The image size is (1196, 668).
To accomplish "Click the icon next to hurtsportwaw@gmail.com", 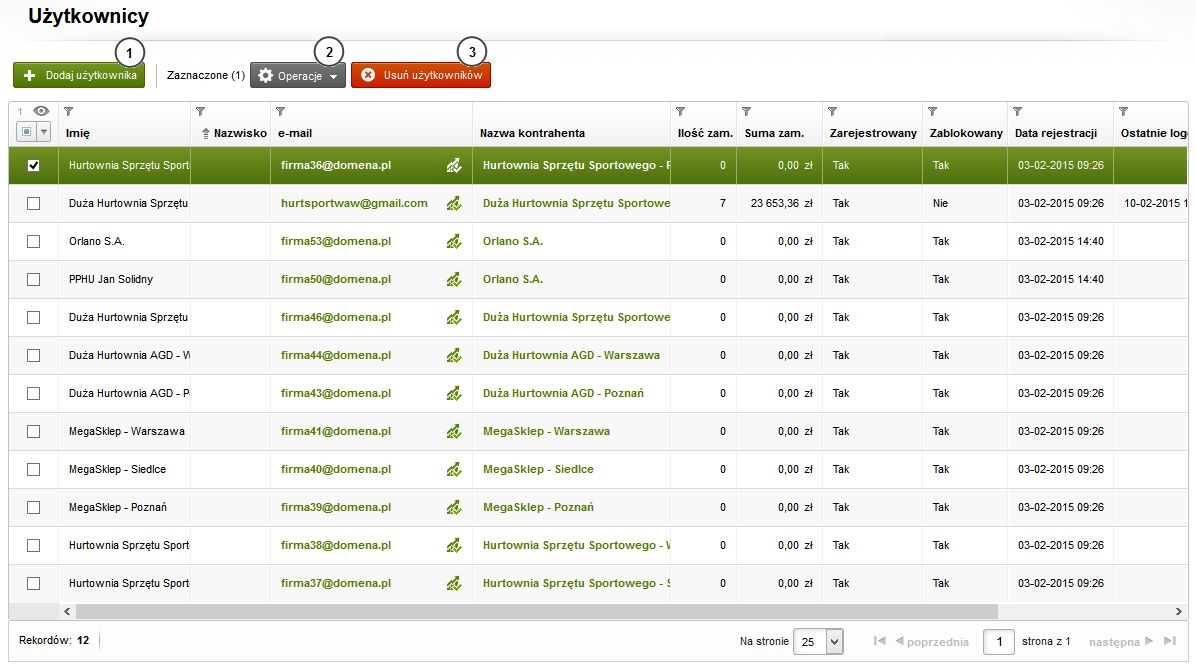I will point(454,204).
